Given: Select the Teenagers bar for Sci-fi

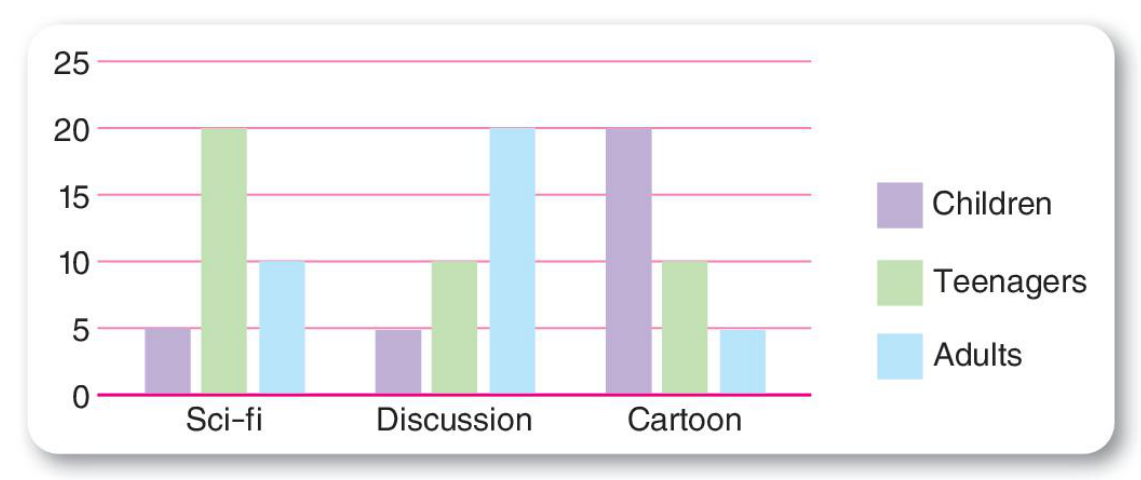Looking at the screenshot, I should coord(224,261).
